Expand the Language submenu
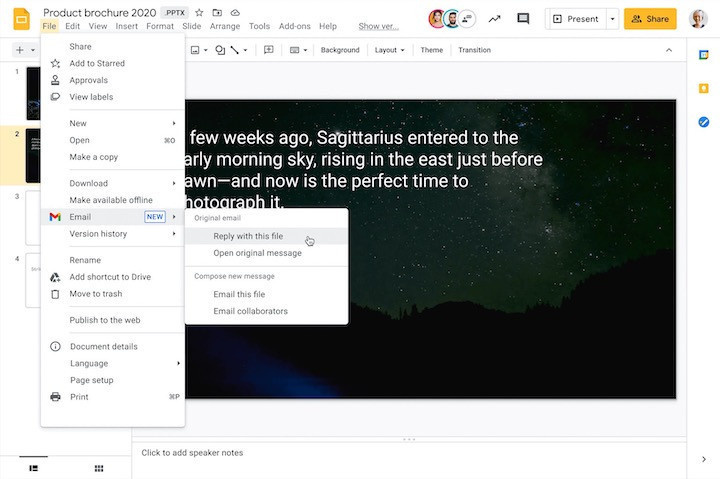The height and width of the screenshot is (479, 720). click(112, 363)
